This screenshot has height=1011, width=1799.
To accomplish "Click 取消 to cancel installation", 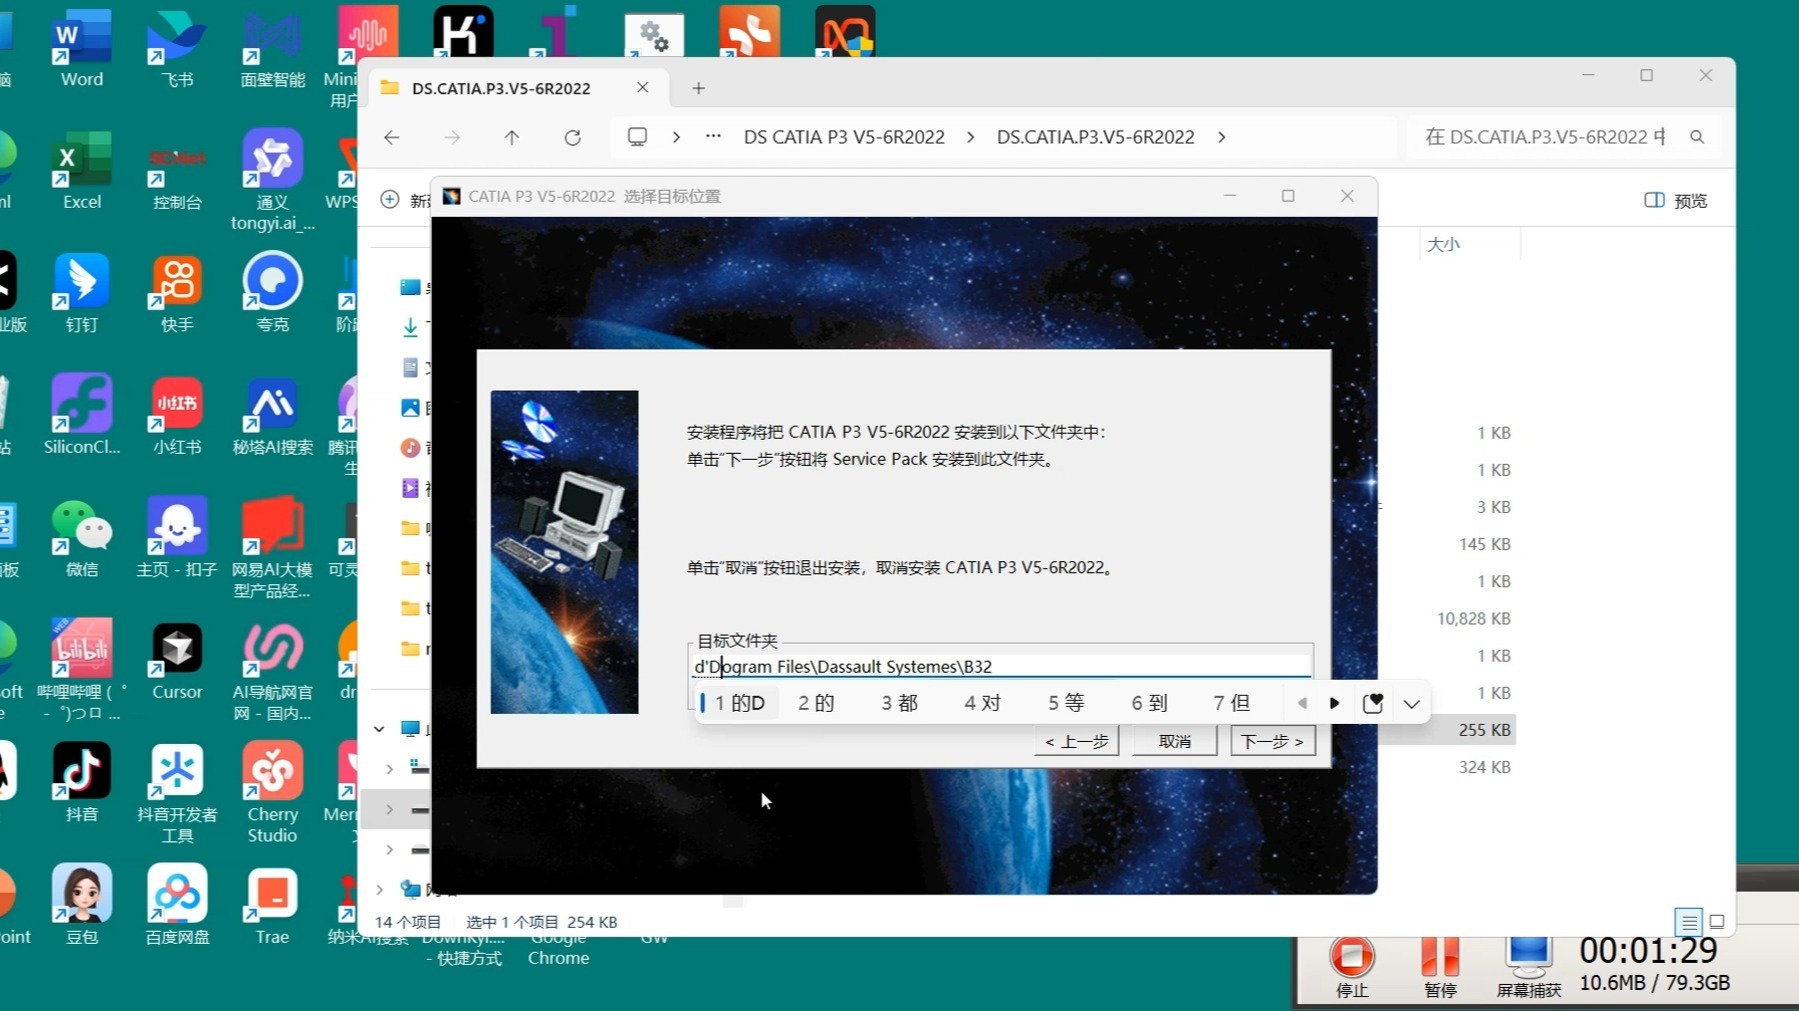I will pyautogui.click(x=1175, y=741).
